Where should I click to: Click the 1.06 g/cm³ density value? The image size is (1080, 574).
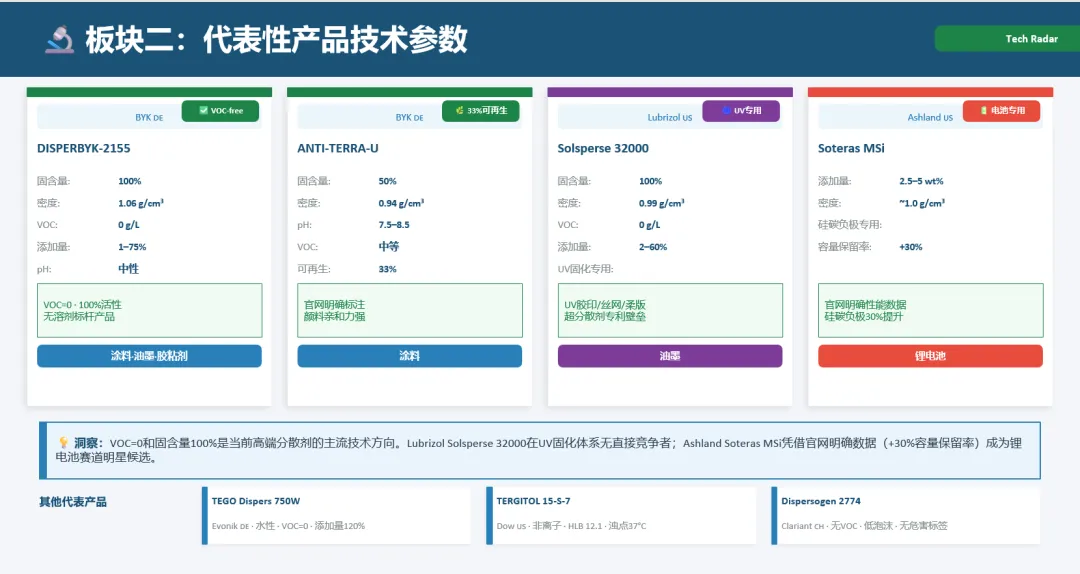[141, 203]
